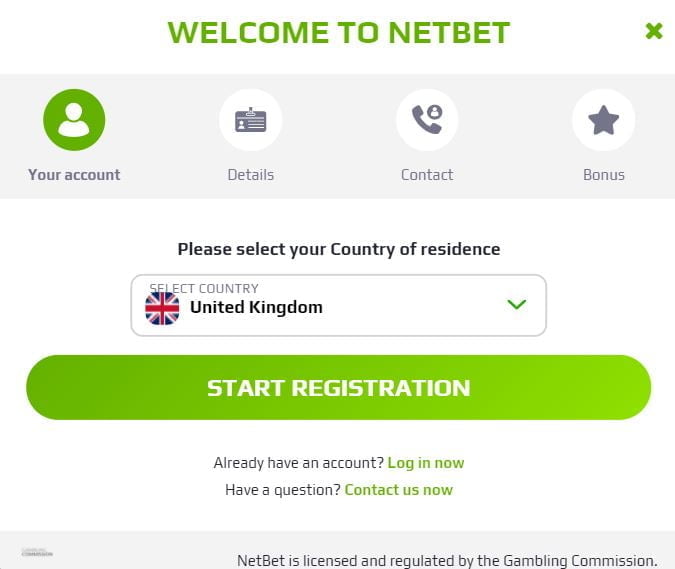
Task: Close the NetBet registration dialog
Action: point(654,31)
